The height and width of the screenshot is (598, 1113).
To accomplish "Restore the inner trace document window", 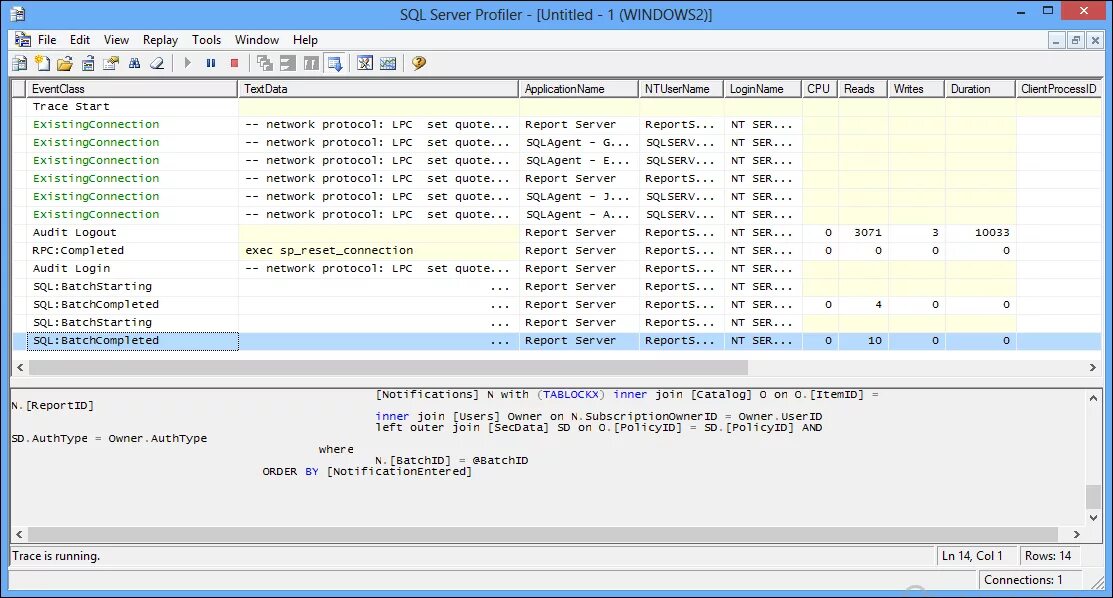I will (x=1076, y=40).
